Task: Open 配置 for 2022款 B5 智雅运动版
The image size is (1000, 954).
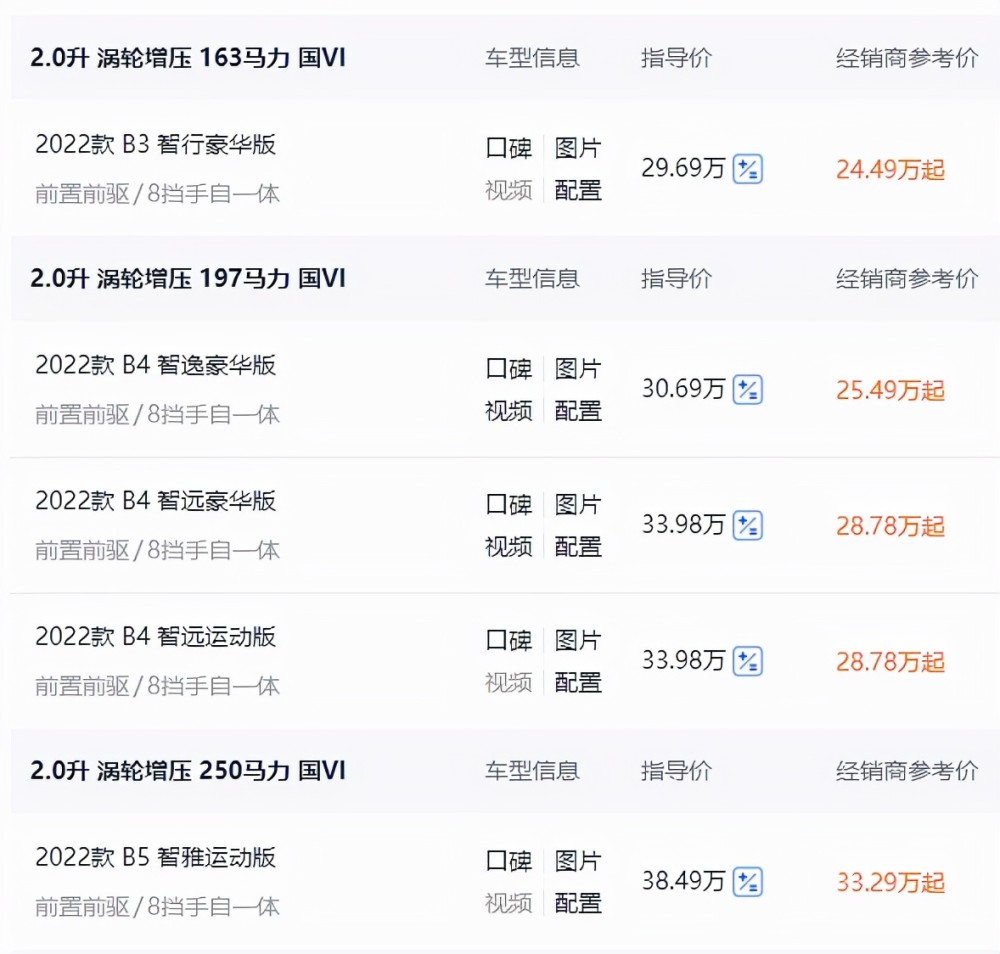Action: point(578,903)
